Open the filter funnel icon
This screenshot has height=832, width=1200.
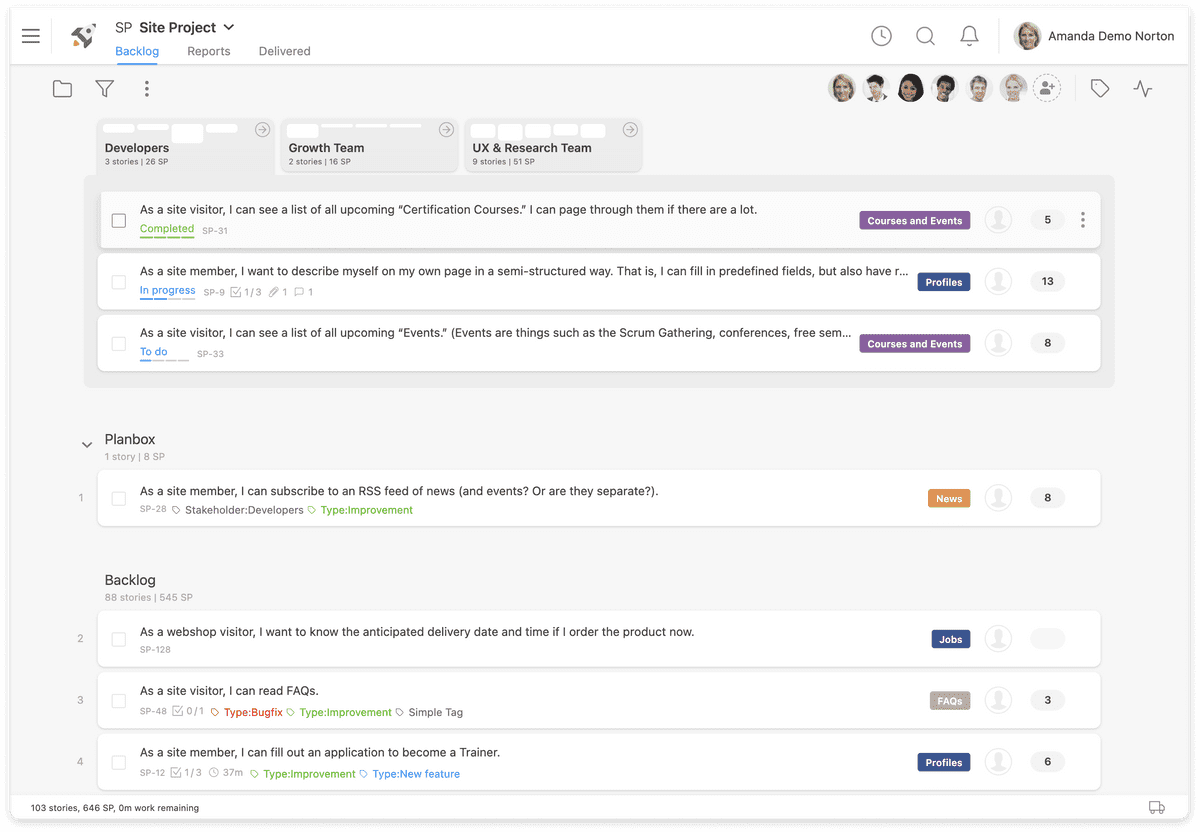pyautogui.click(x=104, y=89)
